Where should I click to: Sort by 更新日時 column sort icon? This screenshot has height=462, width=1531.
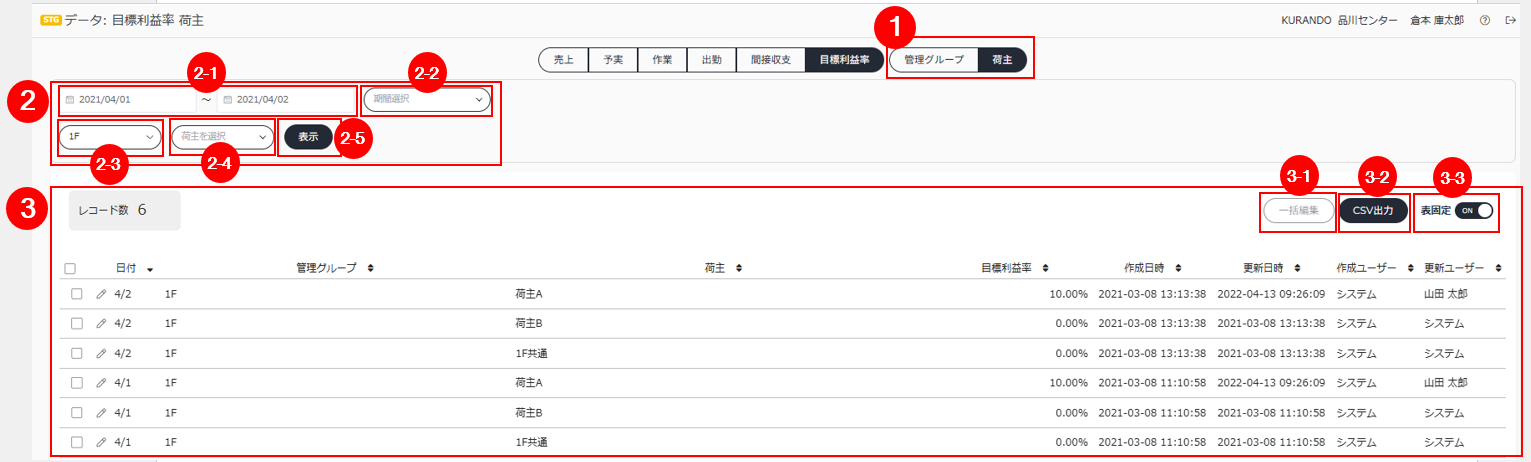[x=1297, y=268]
